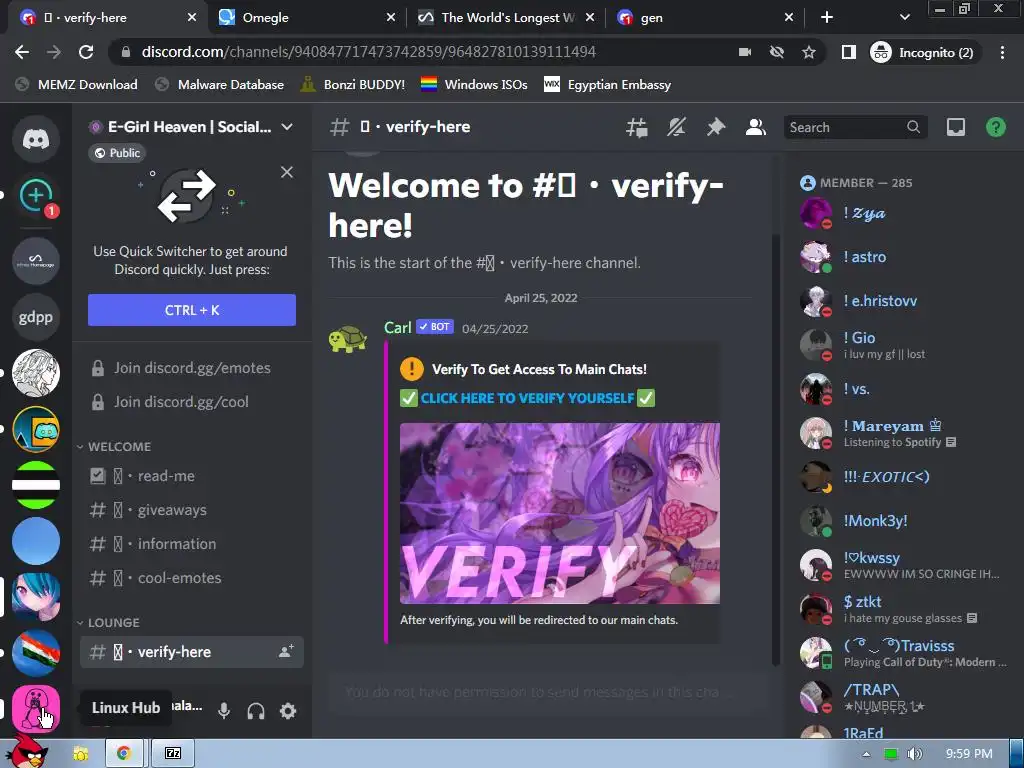Open the Malware Database bookmark
Viewport: 1024px width, 768px height.
(220, 85)
